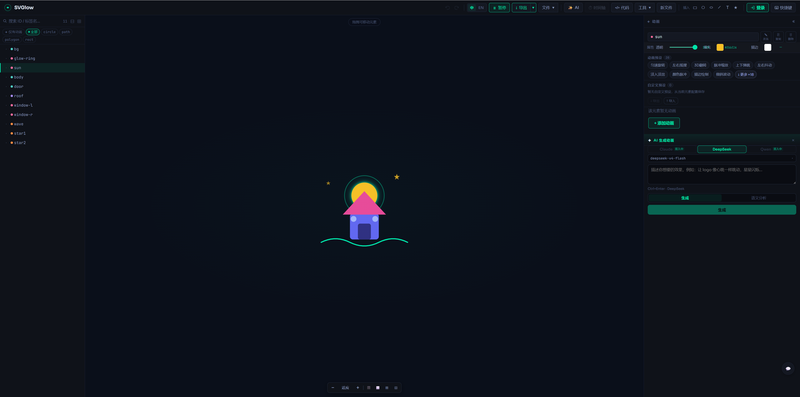Viewport: 800px width, 397px height.
Task: Click the zoom out minus button
Action: pos(333,388)
